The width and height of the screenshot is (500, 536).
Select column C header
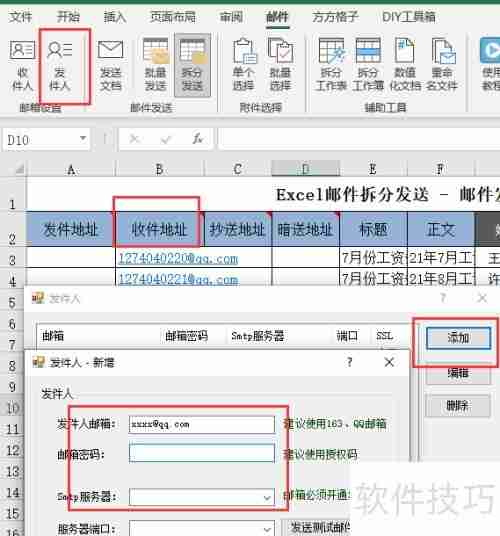coord(238,170)
